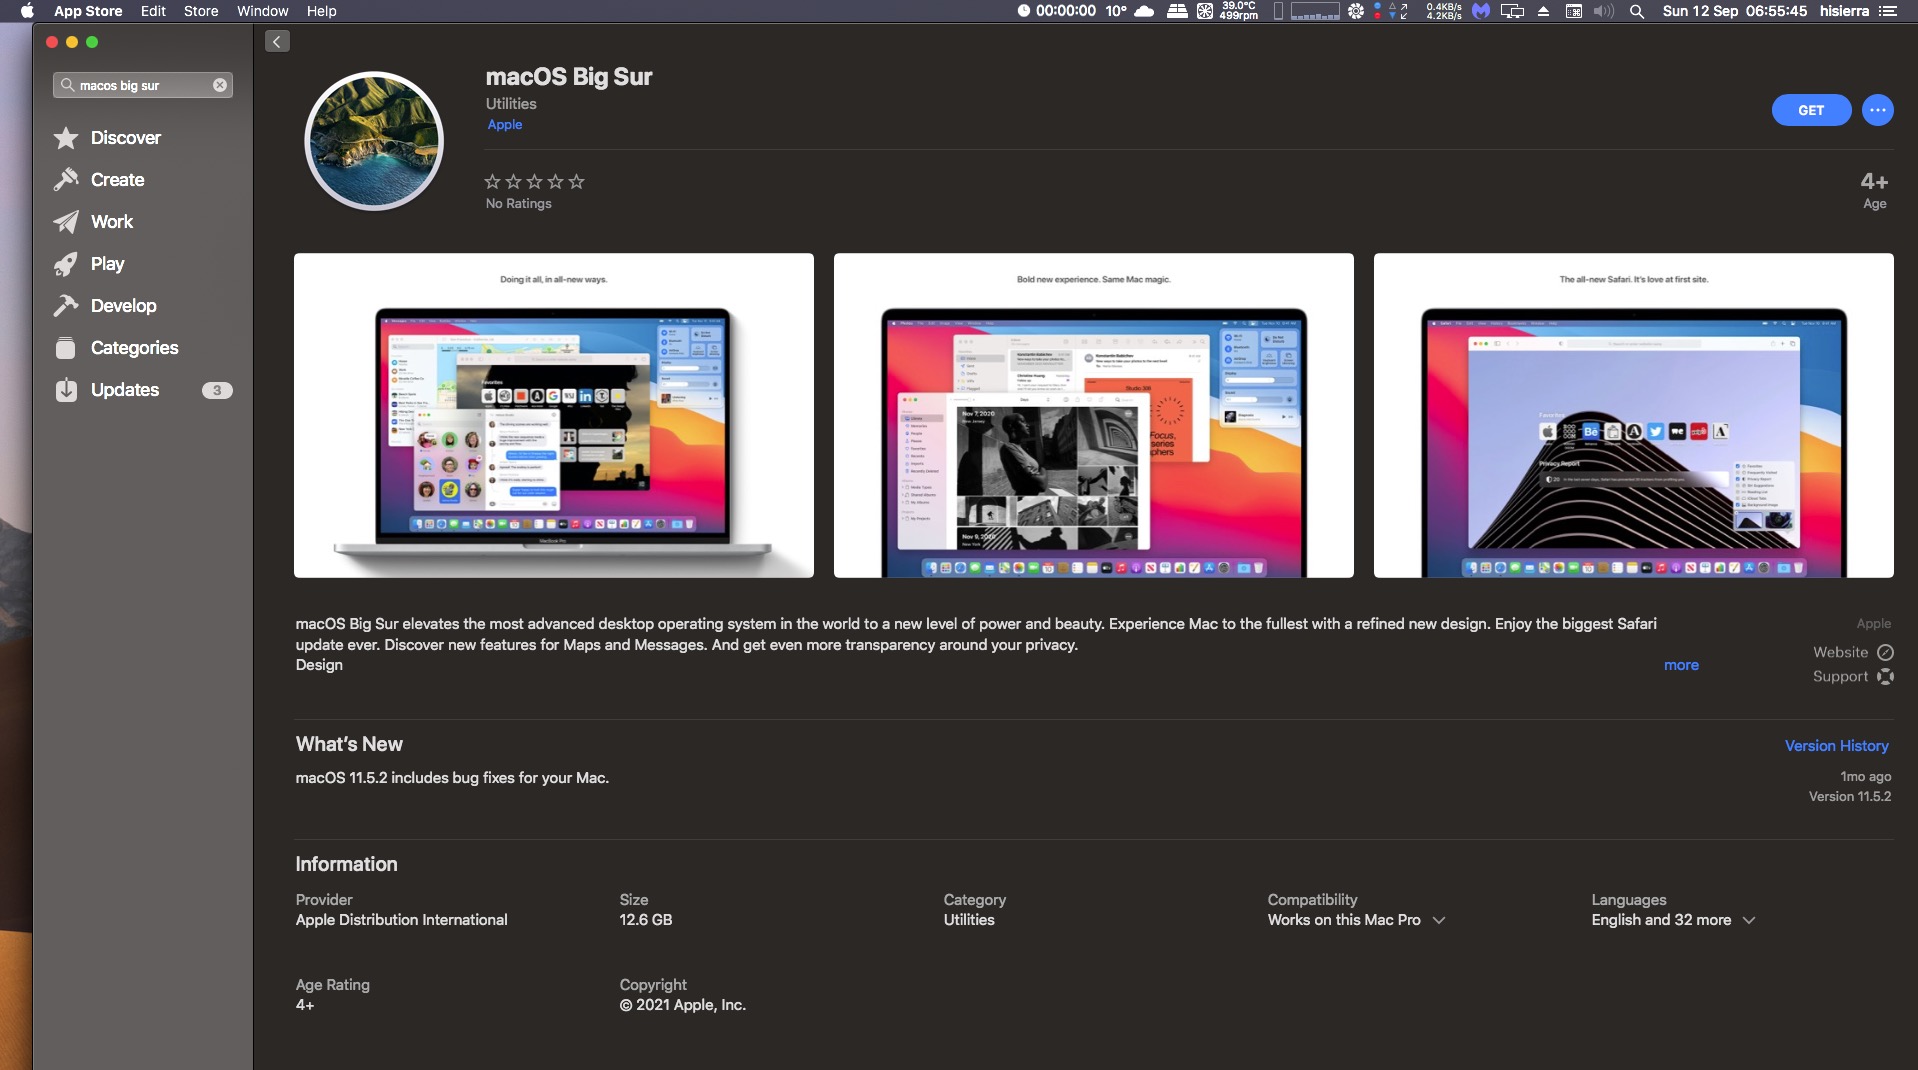Click the Utilities category value under Information

click(x=969, y=920)
